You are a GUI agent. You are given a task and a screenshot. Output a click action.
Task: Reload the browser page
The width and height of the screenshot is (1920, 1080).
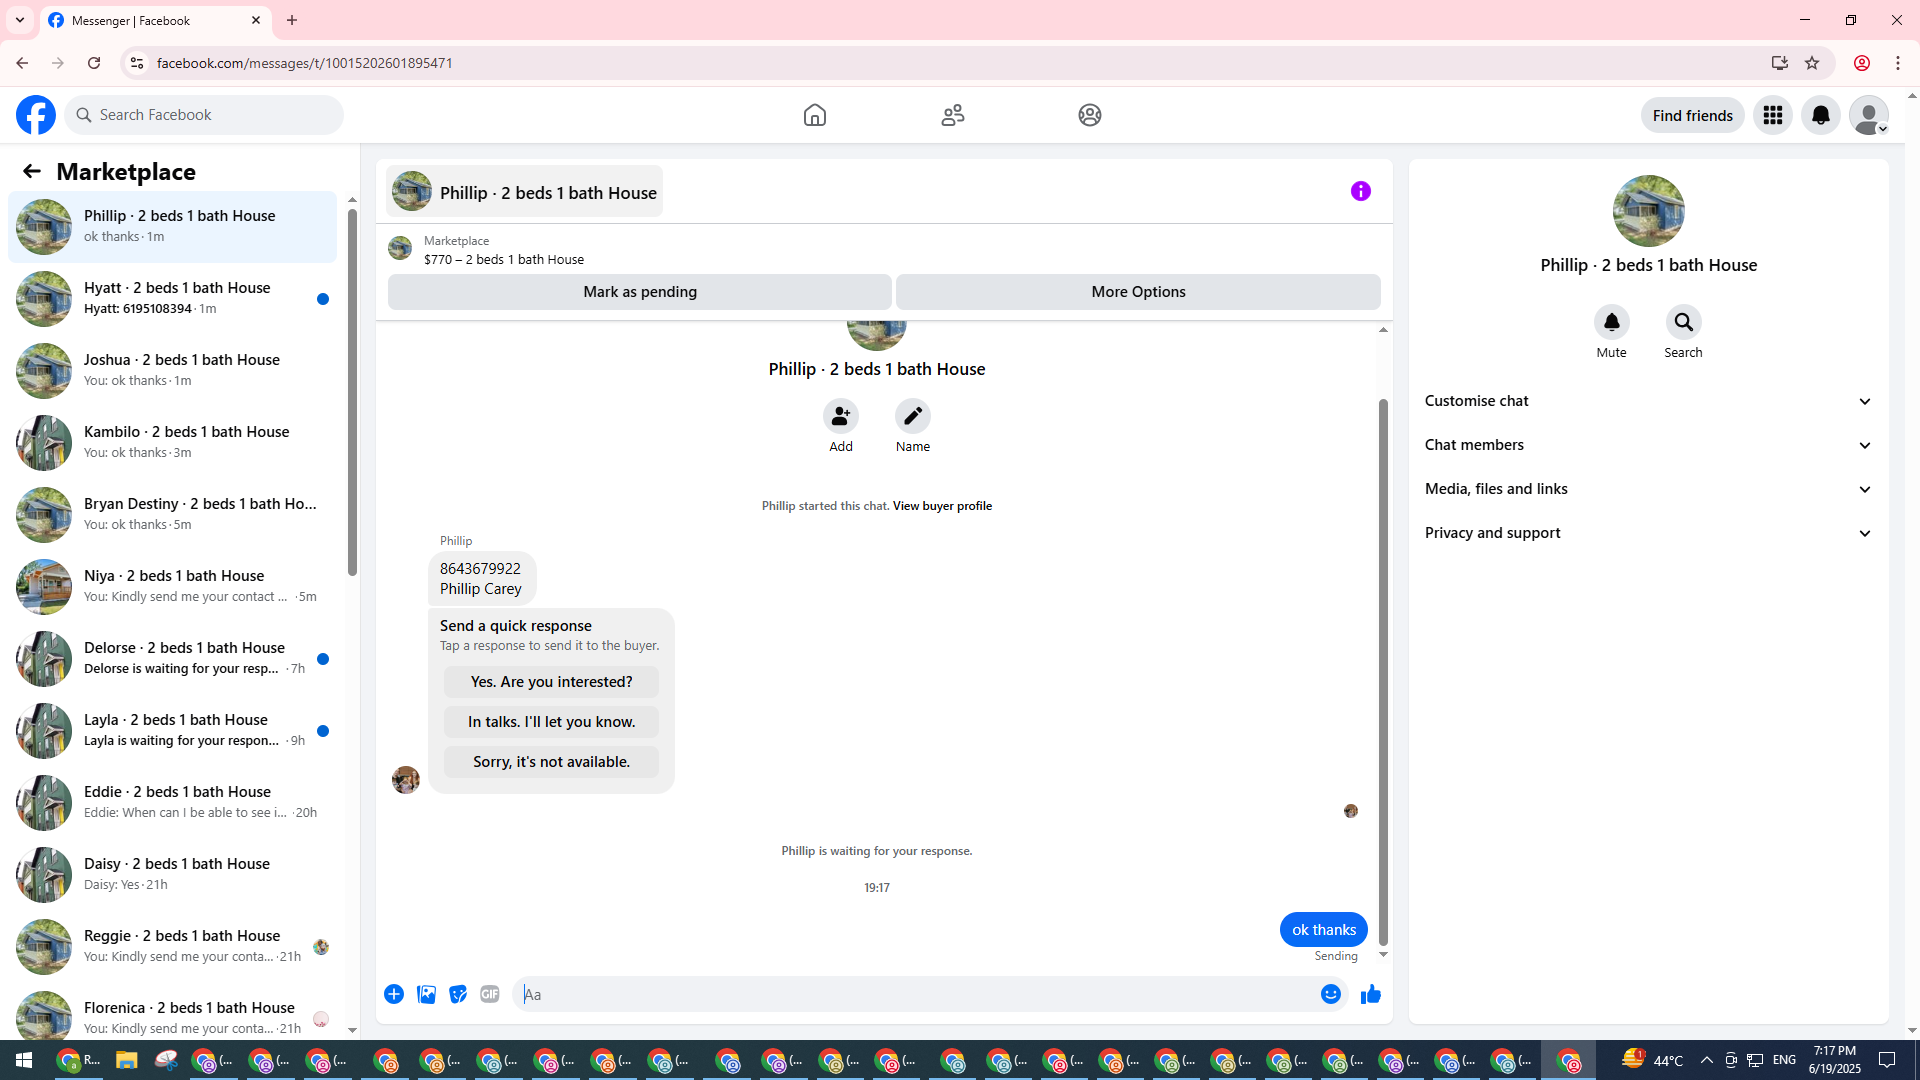click(94, 63)
